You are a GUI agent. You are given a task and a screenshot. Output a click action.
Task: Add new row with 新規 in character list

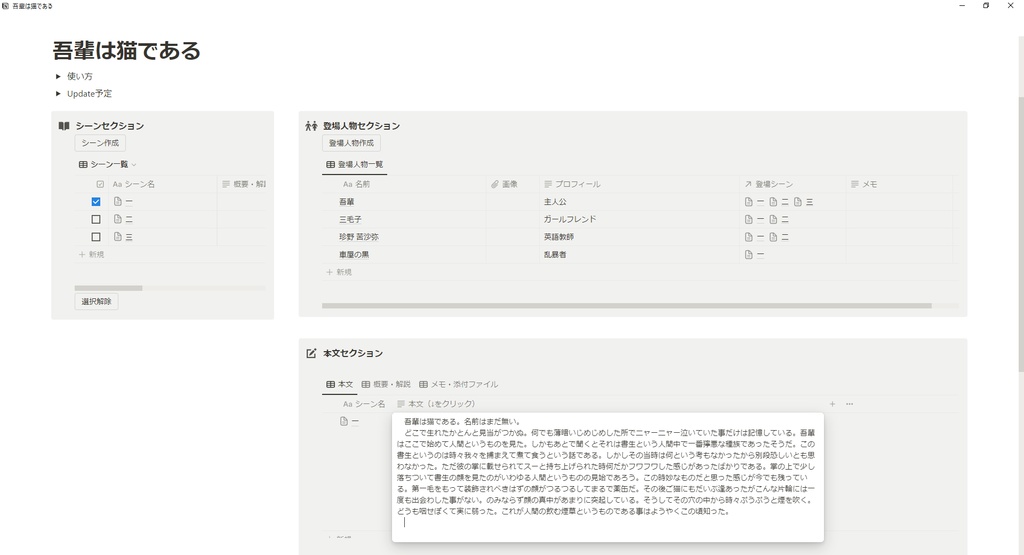pos(339,272)
